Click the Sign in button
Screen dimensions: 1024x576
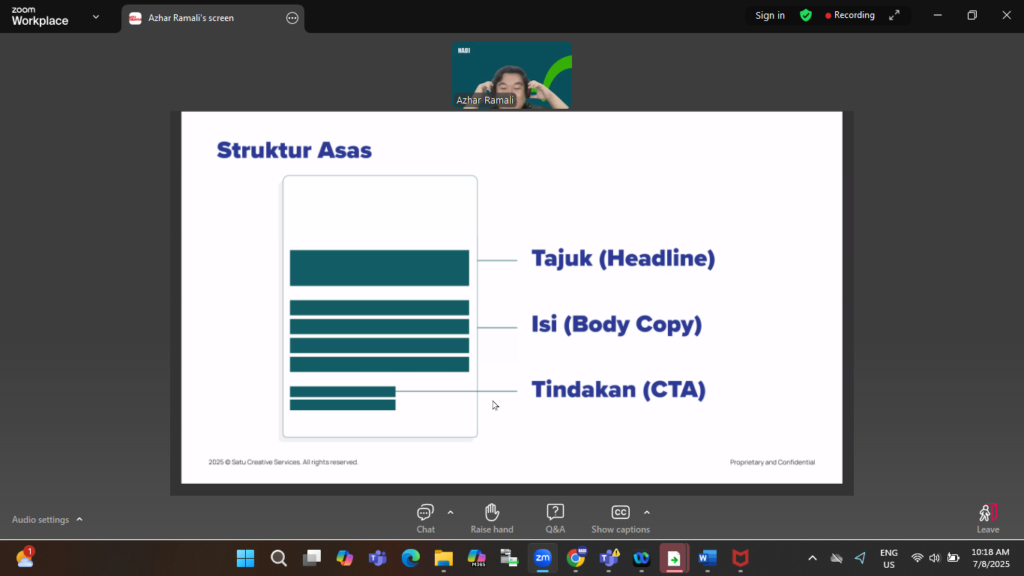770,16
